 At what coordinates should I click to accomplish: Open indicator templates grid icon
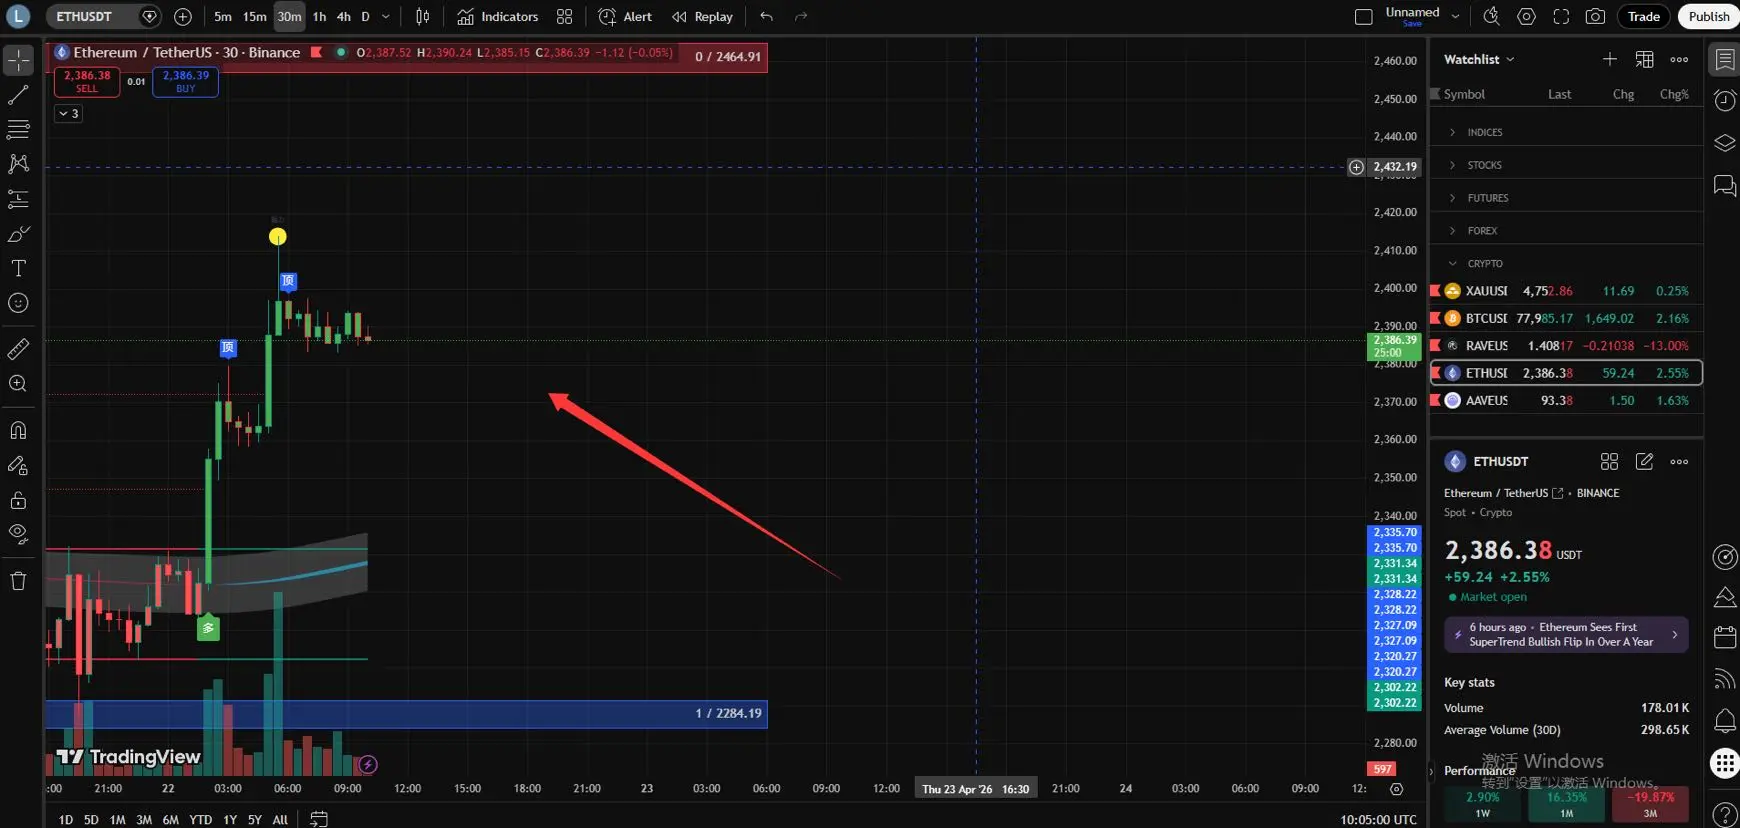(x=565, y=17)
